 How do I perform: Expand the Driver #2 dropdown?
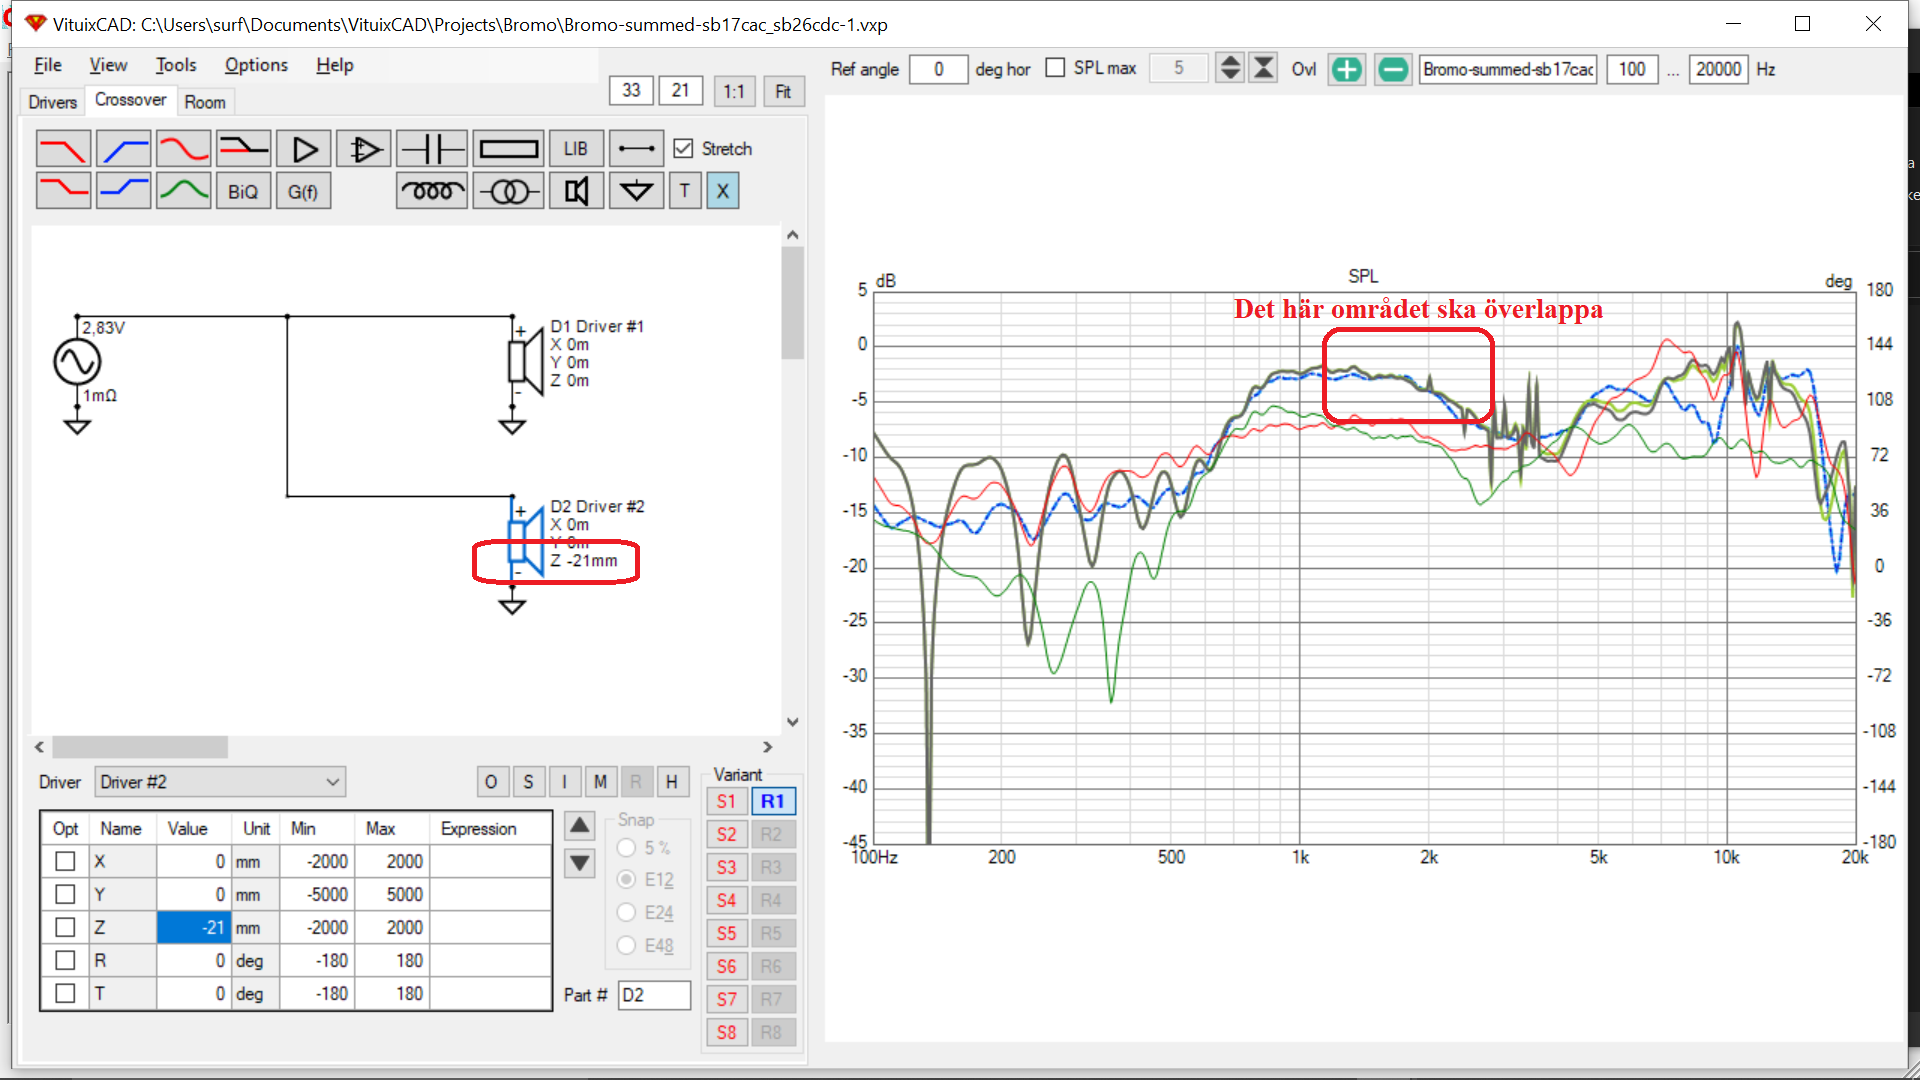pyautogui.click(x=332, y=782)
